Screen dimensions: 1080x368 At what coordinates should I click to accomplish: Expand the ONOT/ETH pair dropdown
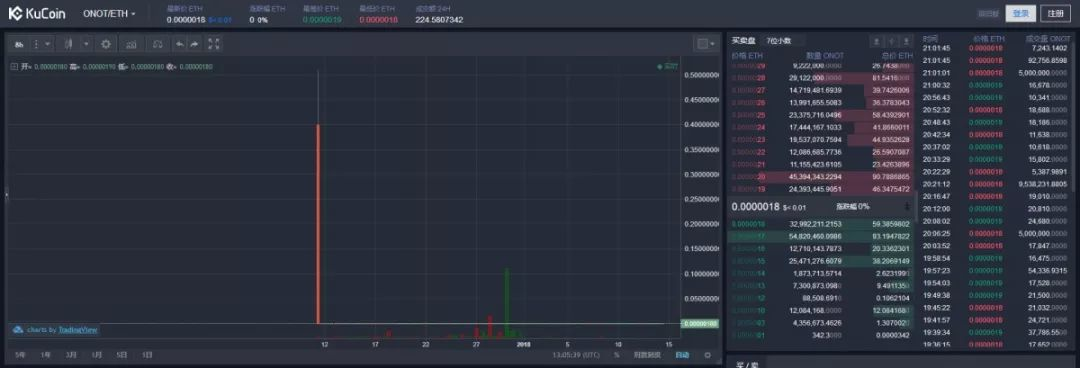[x=109, y=13]
